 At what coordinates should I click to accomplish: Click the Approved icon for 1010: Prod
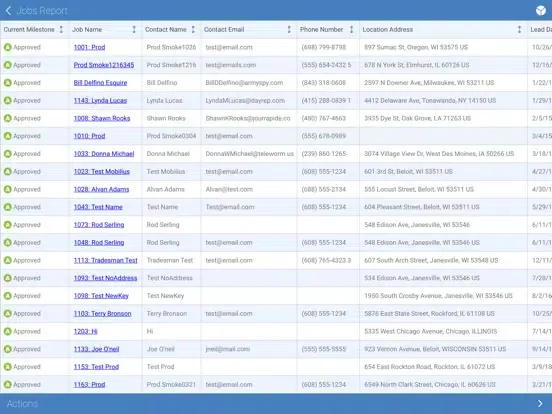(x=8, y=136)
